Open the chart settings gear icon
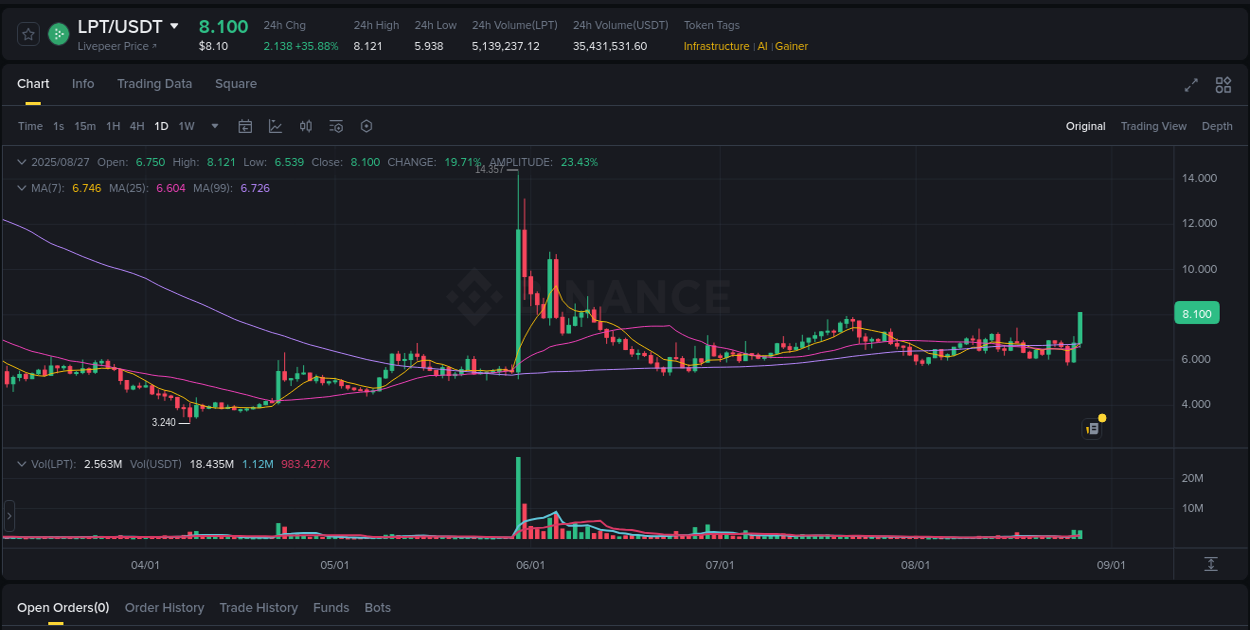This screenshot has height=630, width=1250. pyautogui.click(x=366, y=126)
